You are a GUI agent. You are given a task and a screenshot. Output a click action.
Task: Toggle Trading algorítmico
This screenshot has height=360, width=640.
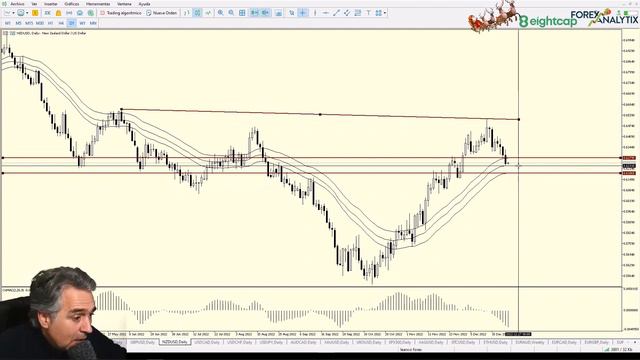click(x=121, y=13)
